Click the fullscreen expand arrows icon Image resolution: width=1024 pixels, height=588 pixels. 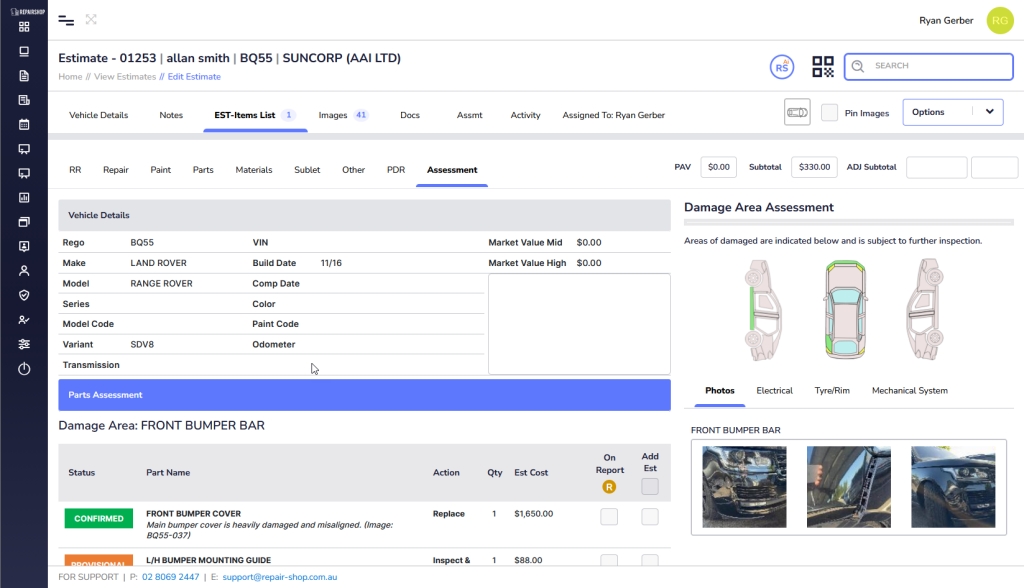[91, 20]
